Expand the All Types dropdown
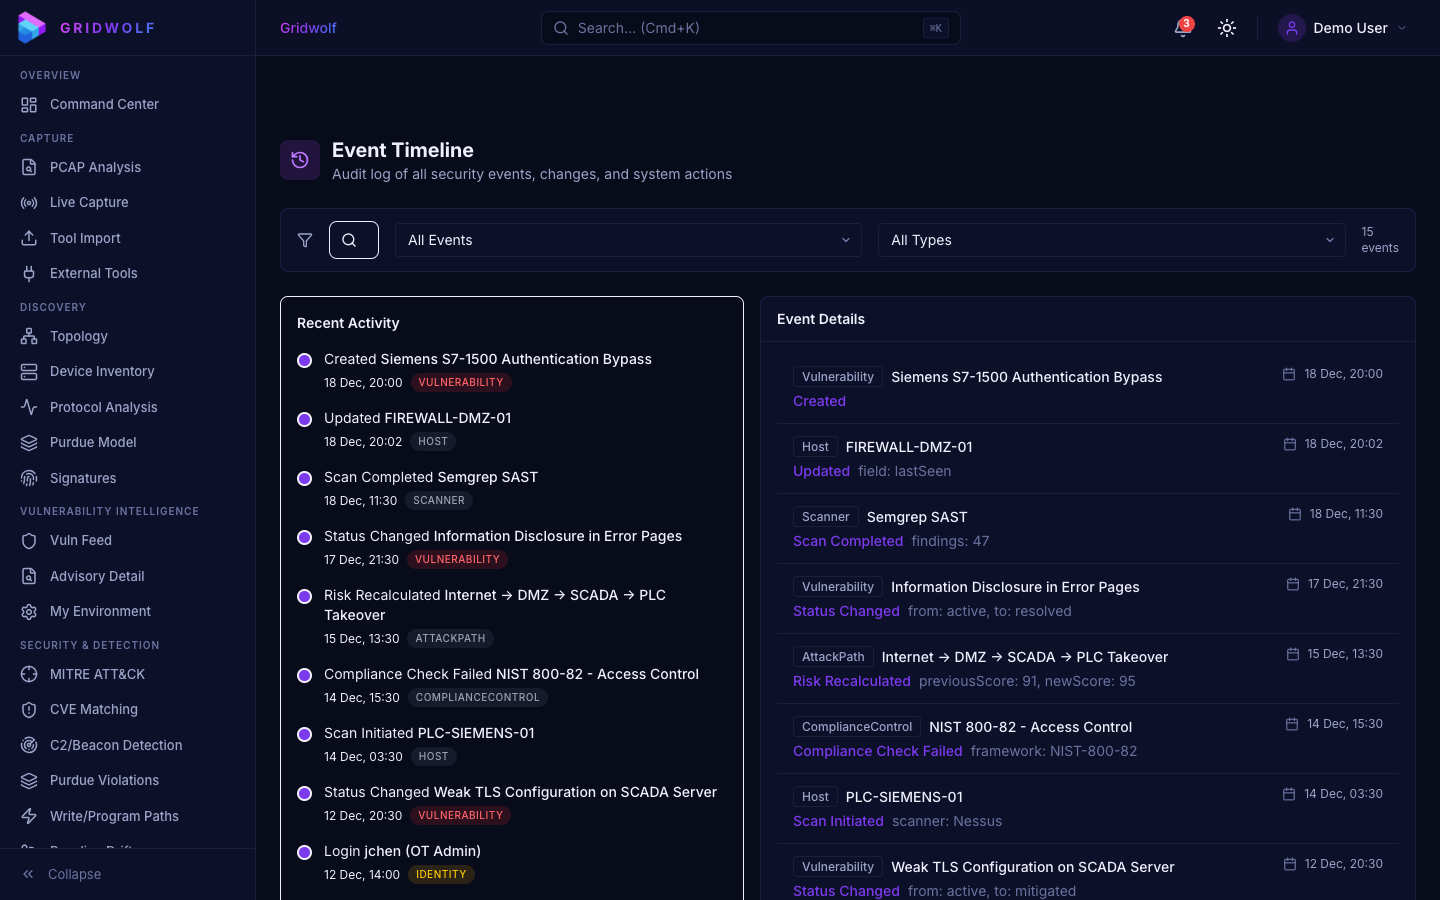1440x900 pixels. (1111, 240)
